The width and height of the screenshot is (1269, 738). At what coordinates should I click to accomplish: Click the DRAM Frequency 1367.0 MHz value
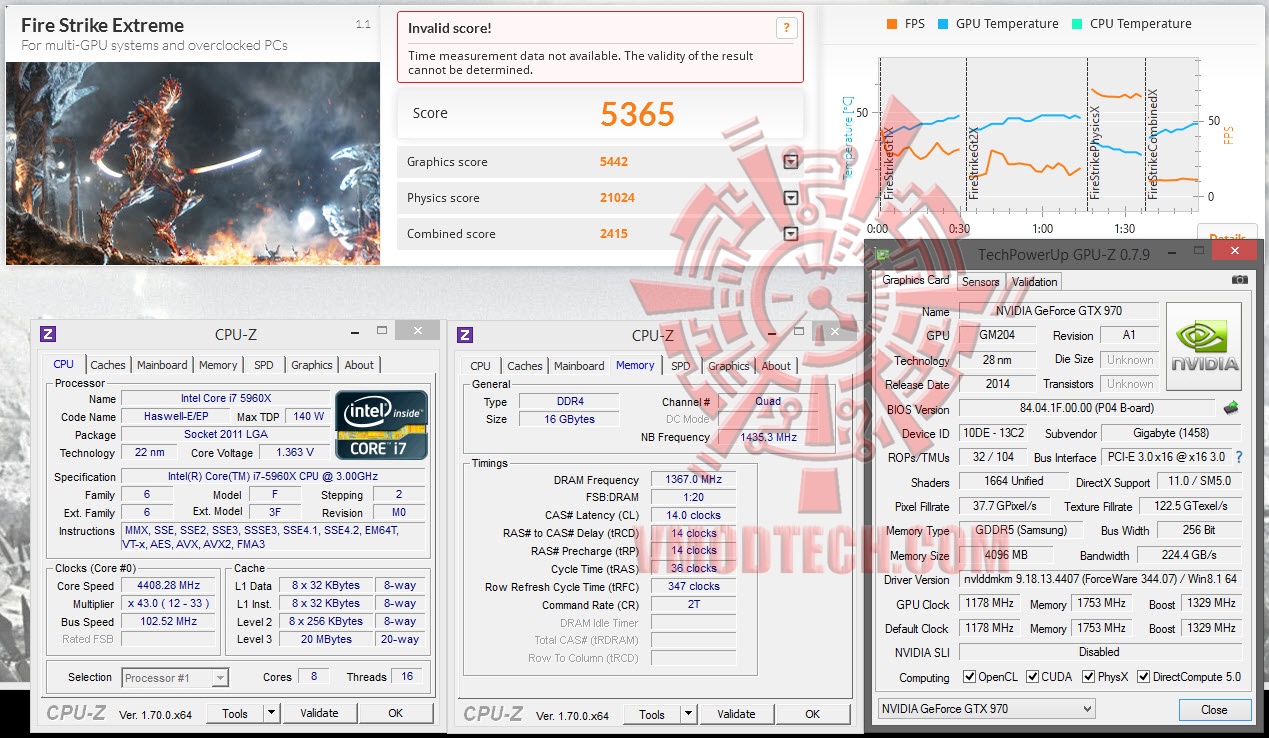coord(693,480)
